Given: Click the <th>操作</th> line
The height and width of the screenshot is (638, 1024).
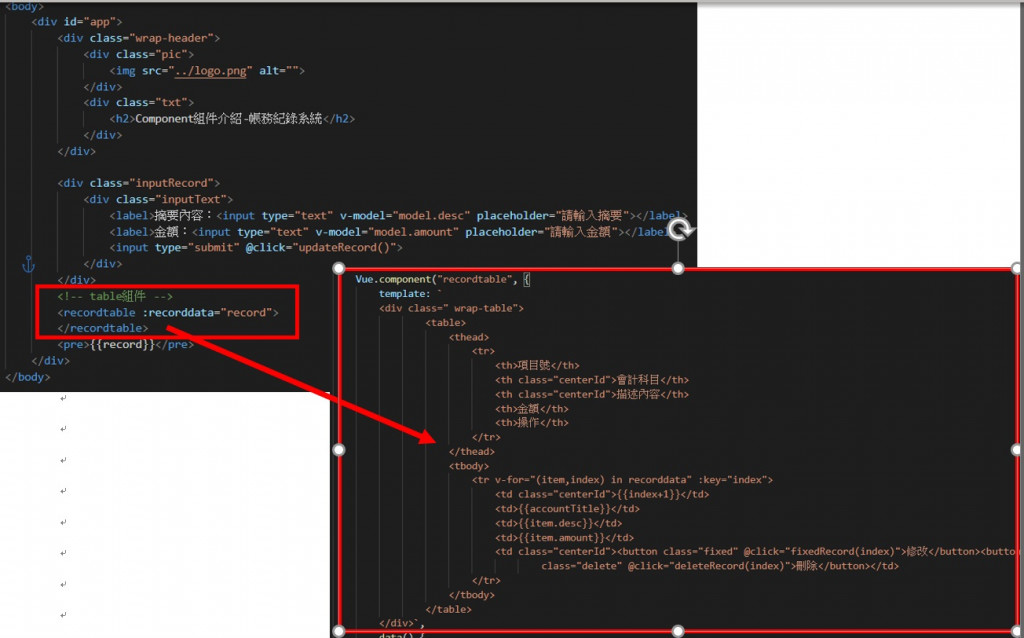Looking at the screenshot, I should coord(532,423).
